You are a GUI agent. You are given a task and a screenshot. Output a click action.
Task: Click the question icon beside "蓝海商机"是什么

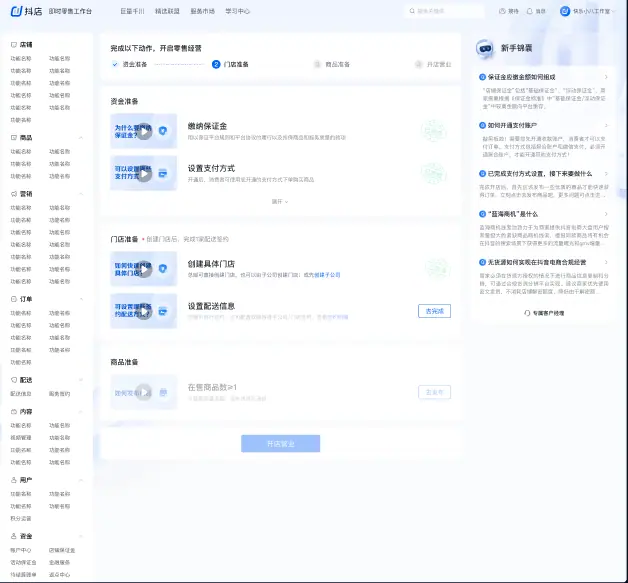click(x=483, y=214)
